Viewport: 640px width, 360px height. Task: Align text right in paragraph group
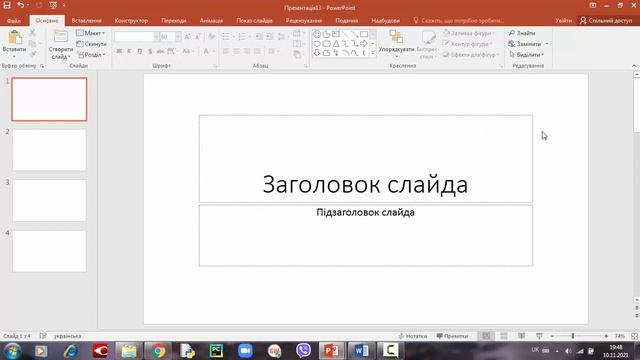tap(247, 51)
